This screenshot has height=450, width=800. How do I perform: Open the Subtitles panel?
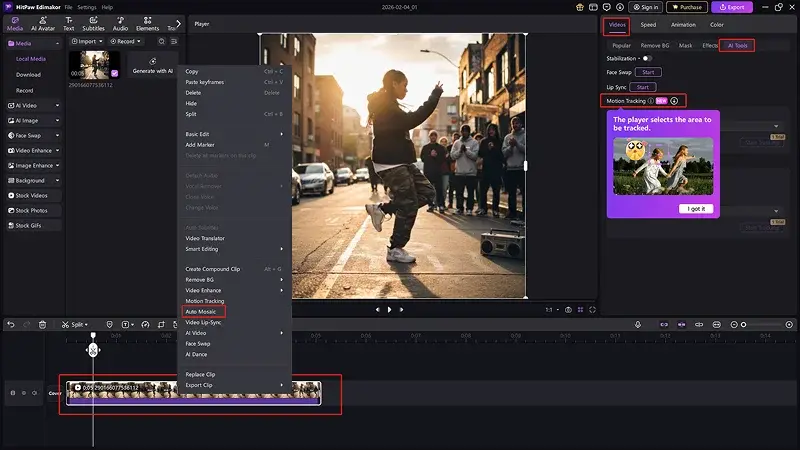tap(93, 23)
